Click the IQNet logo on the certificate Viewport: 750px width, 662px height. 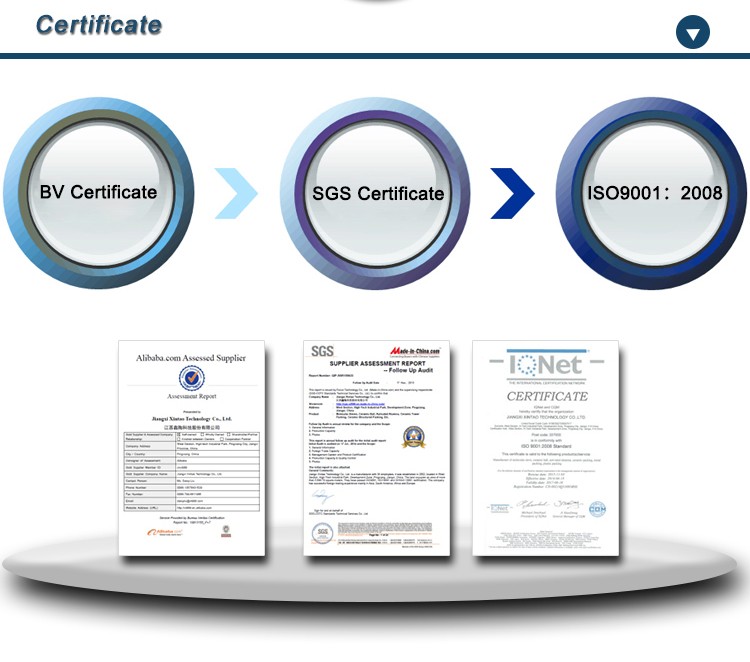[x=546, y=365]
